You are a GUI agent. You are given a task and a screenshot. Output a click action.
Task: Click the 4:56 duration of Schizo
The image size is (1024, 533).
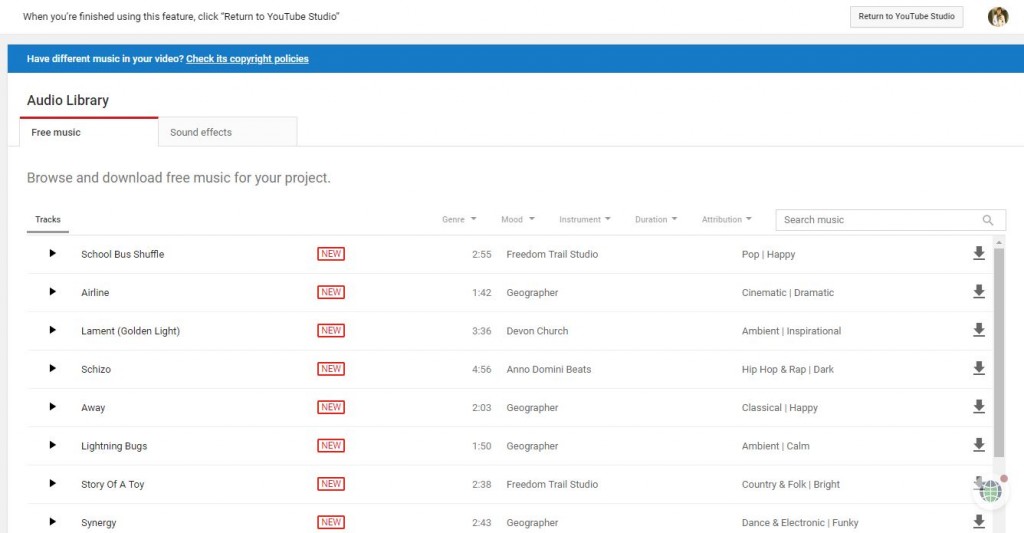pos(481,369)
